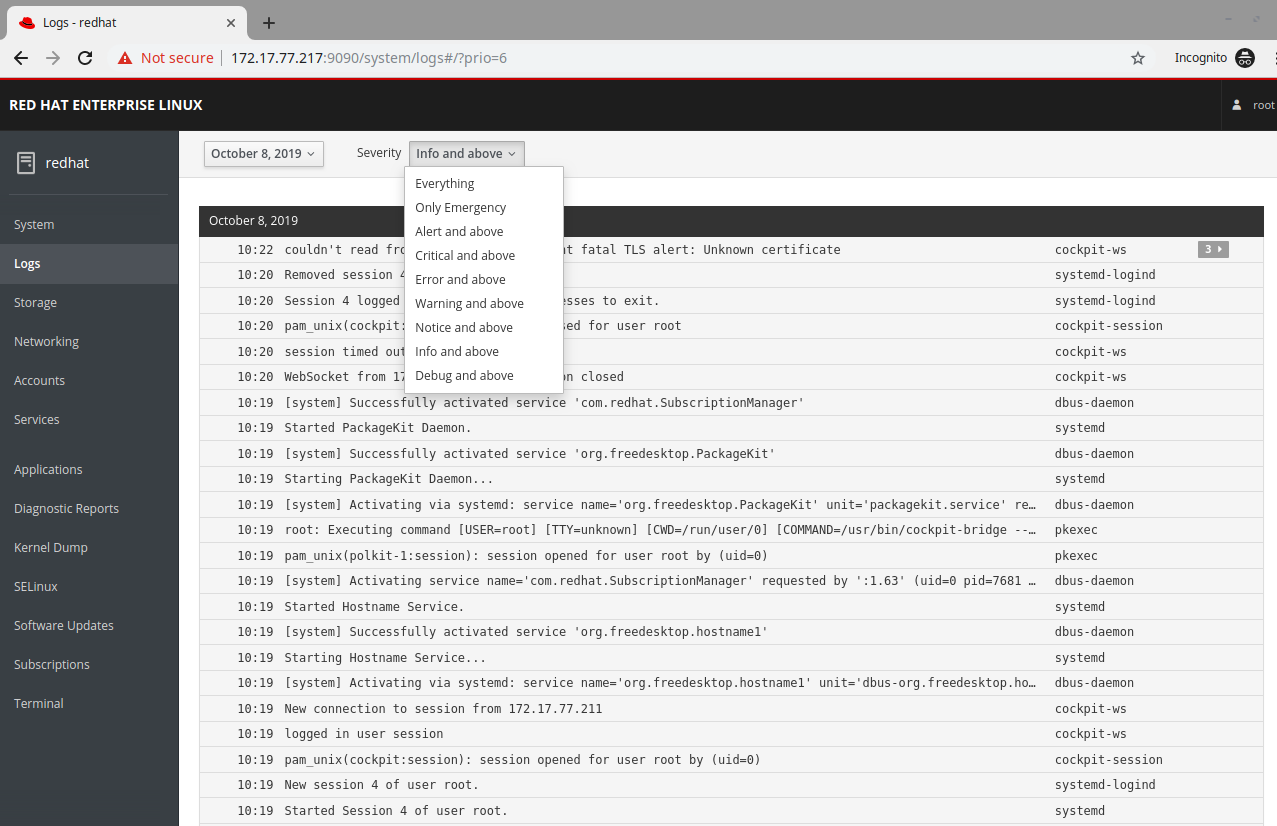1277x826 pixels.
Task: Select "Debug and above" from severity list
Action: [464, 375]
